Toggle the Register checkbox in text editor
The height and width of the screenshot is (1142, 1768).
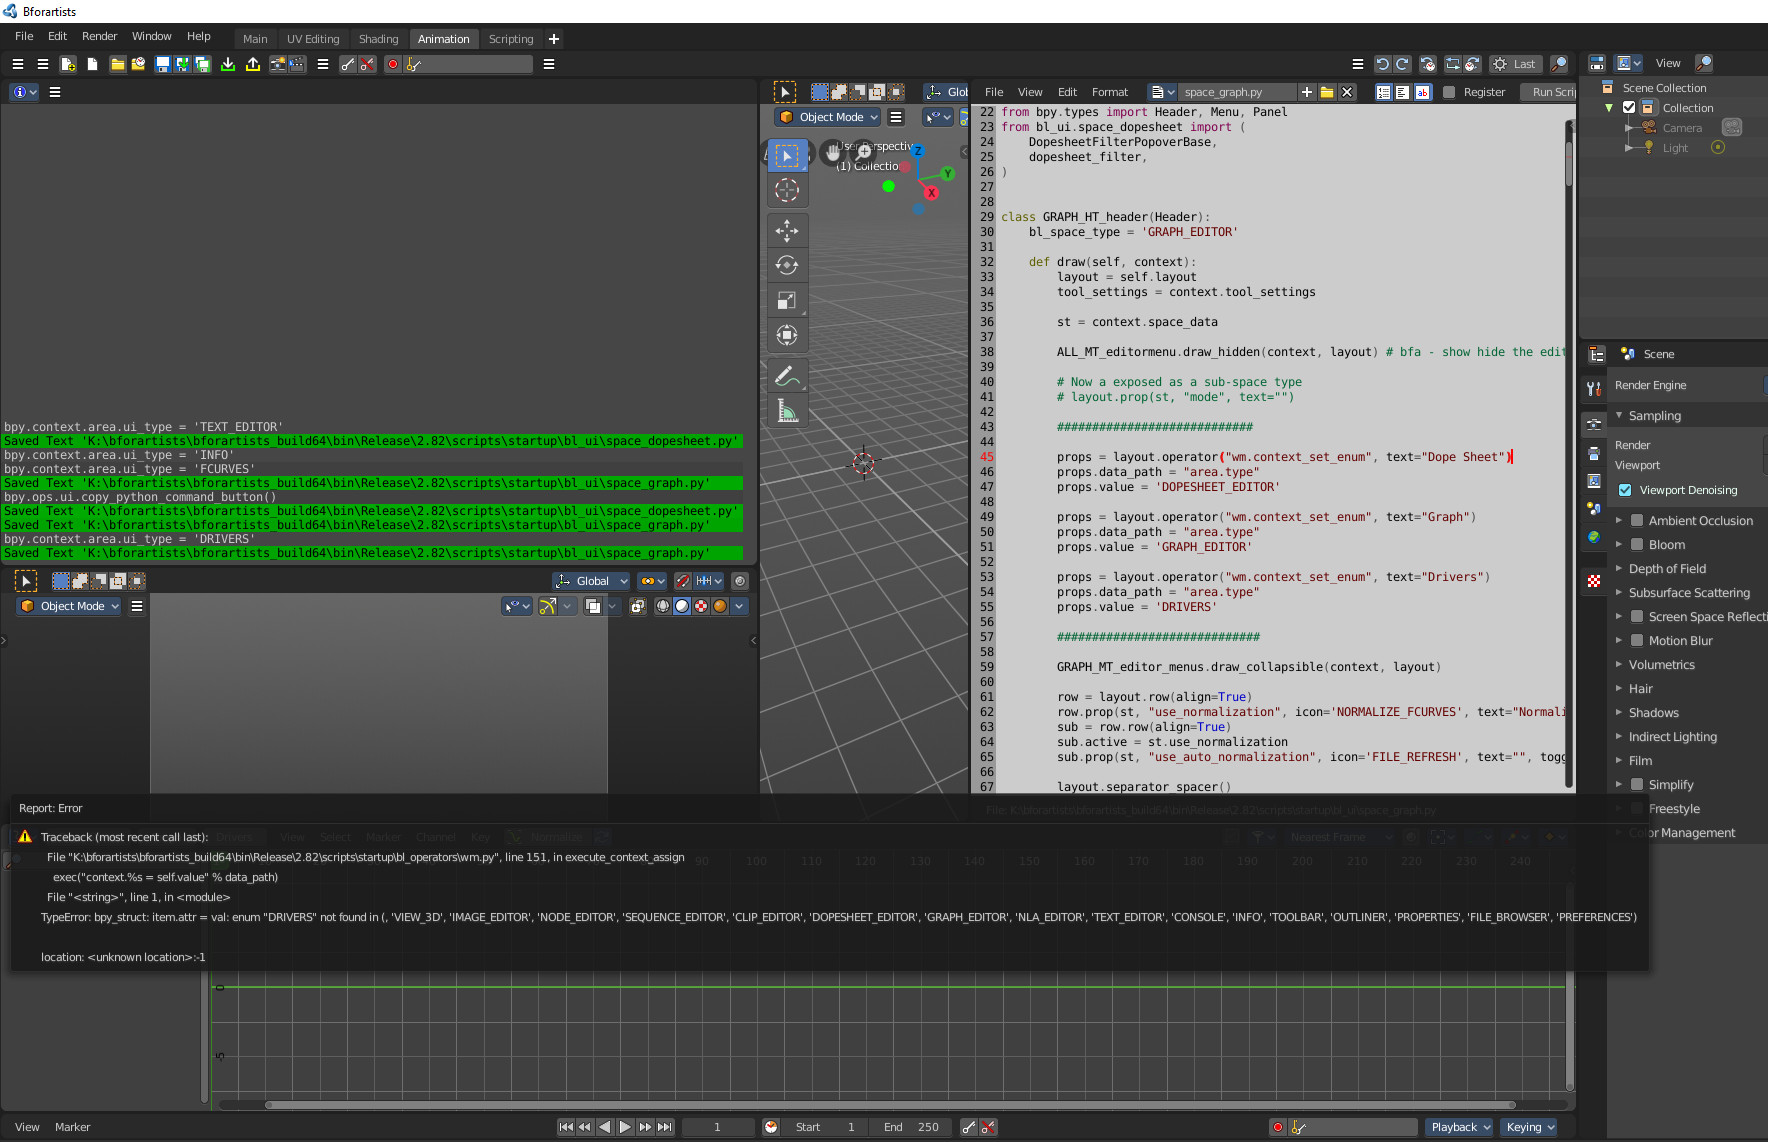[1449, 92]
